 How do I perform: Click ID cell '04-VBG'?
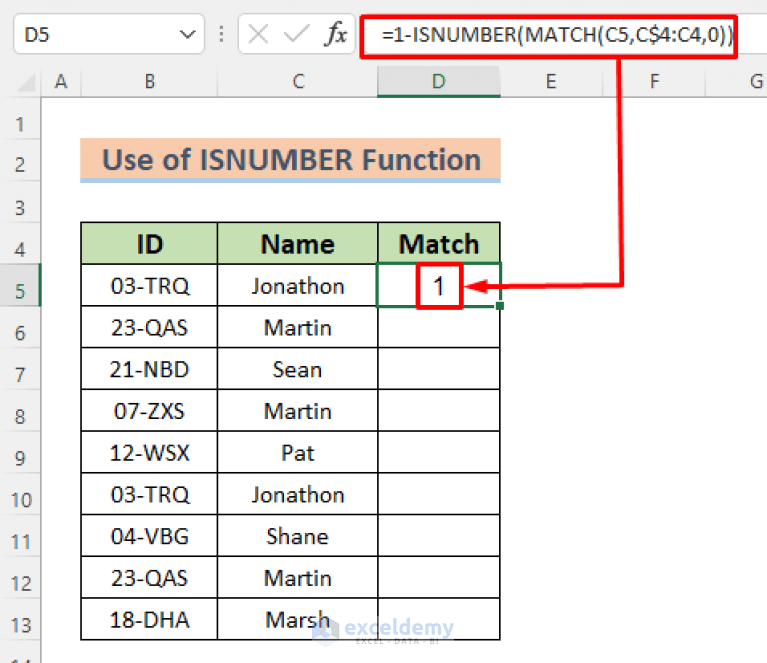pyautogui.click(x=149, y=536)
